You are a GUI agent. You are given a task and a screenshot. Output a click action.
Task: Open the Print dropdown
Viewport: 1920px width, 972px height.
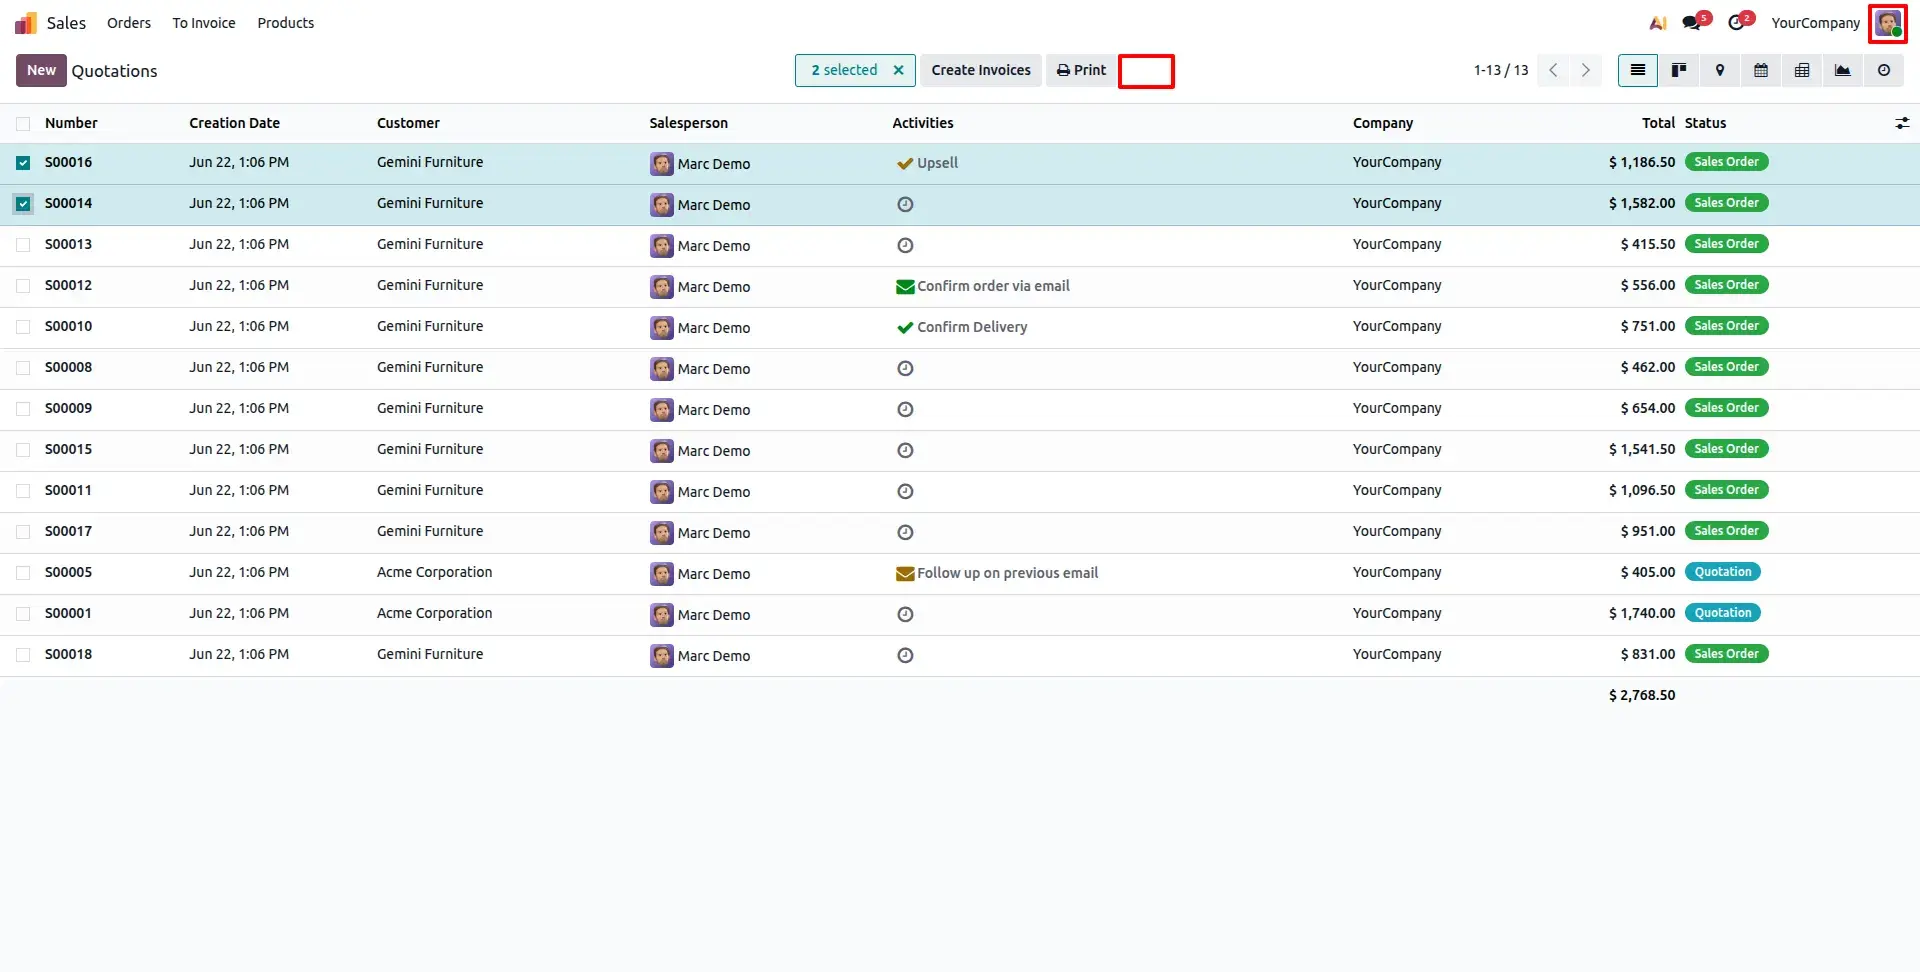[1081, 70]
